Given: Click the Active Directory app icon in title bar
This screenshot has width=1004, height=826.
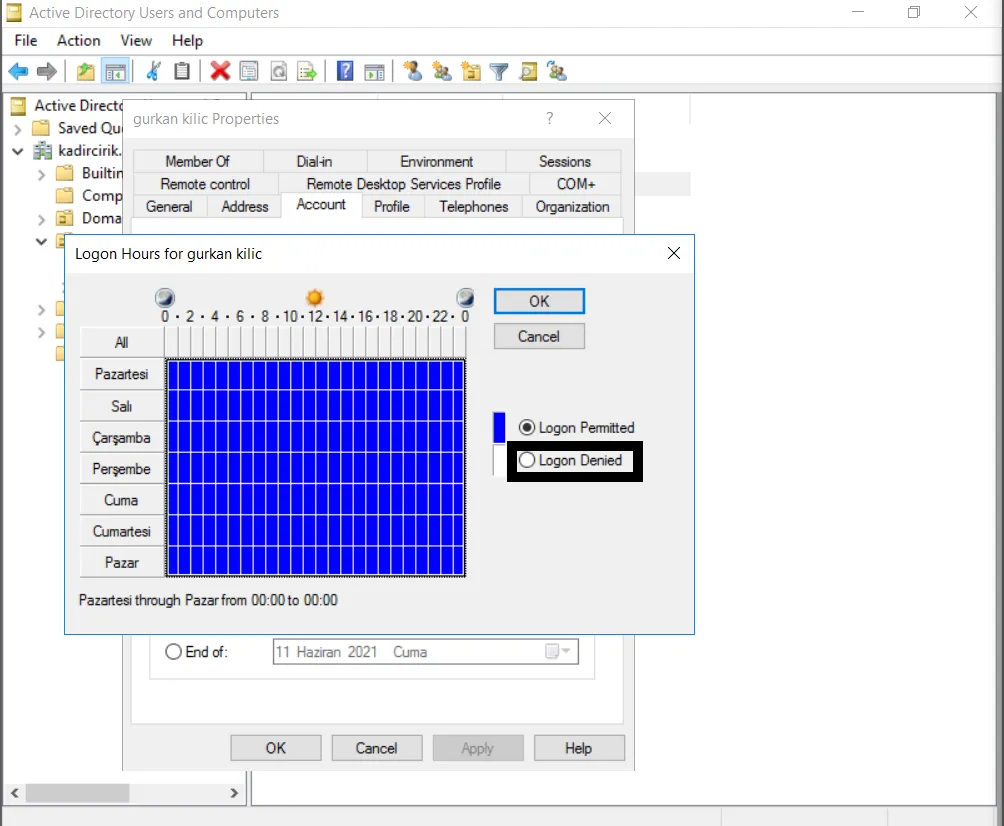Looking at the screenshot, I should pyautogui.click(x=13, y=13).
